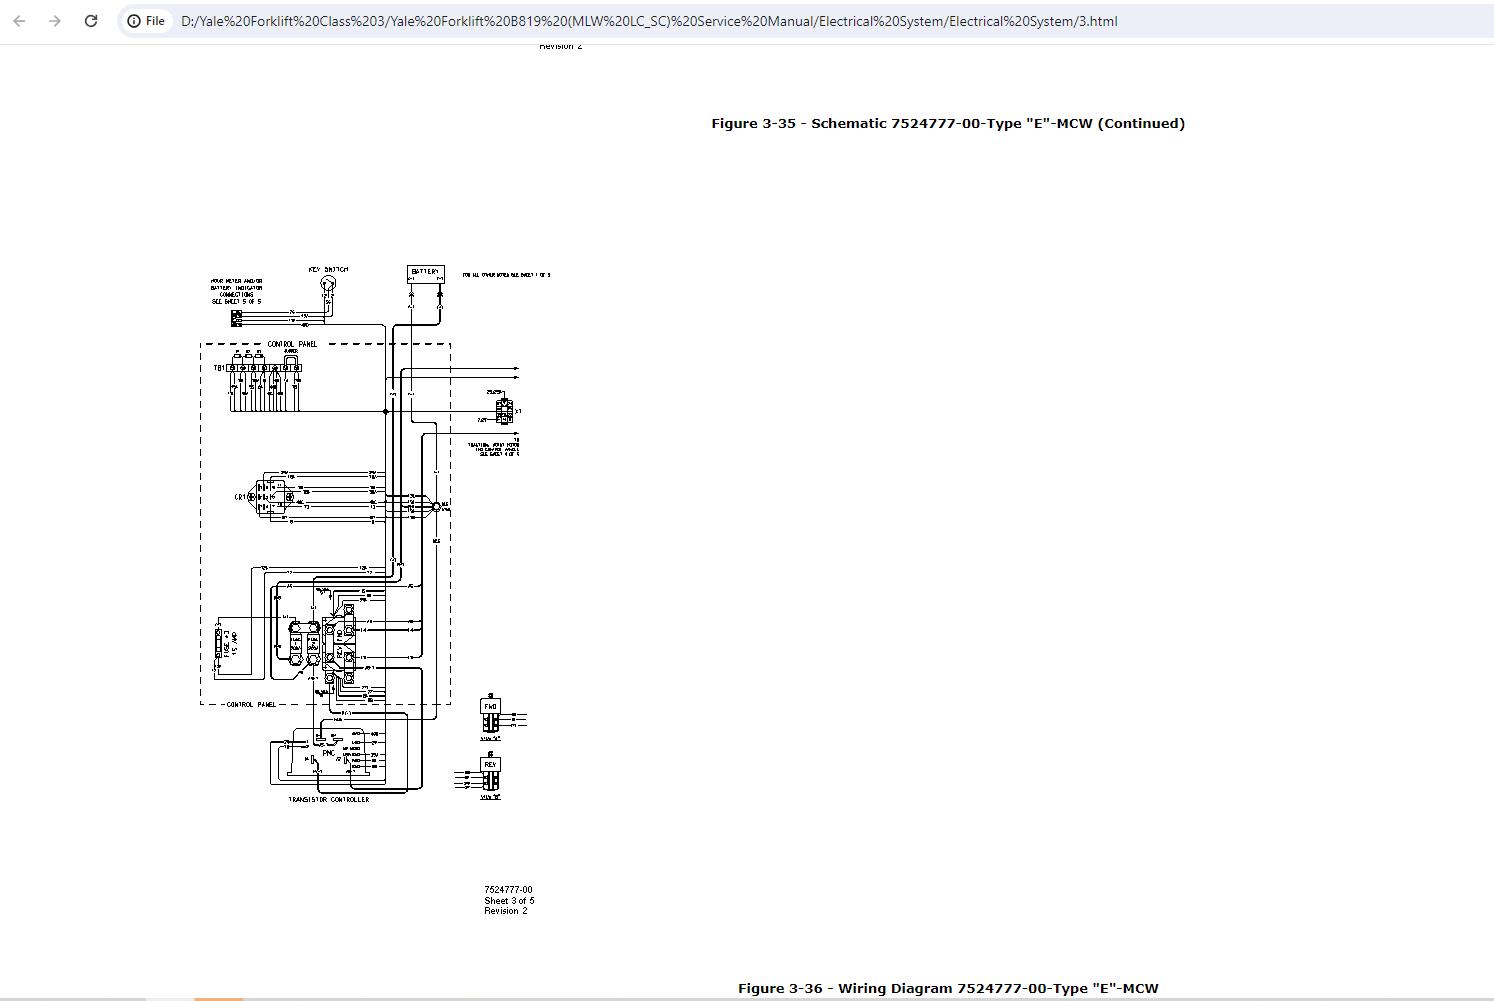Go back using the browser back arrow
The height and width of the screenshot is (1001, 1494).
tap(19, 21)
